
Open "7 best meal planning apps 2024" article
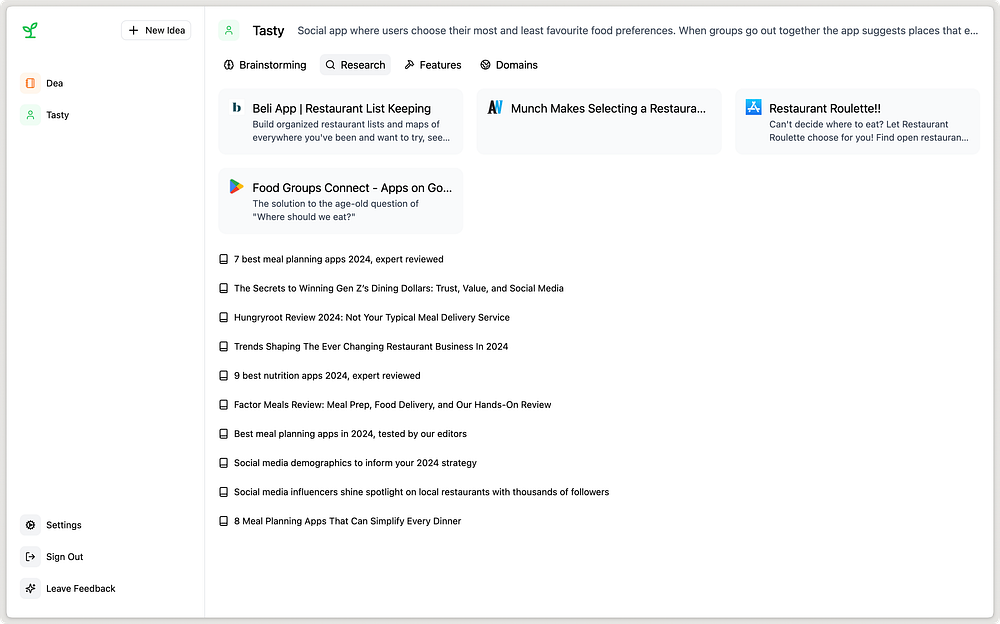point(338,259)
